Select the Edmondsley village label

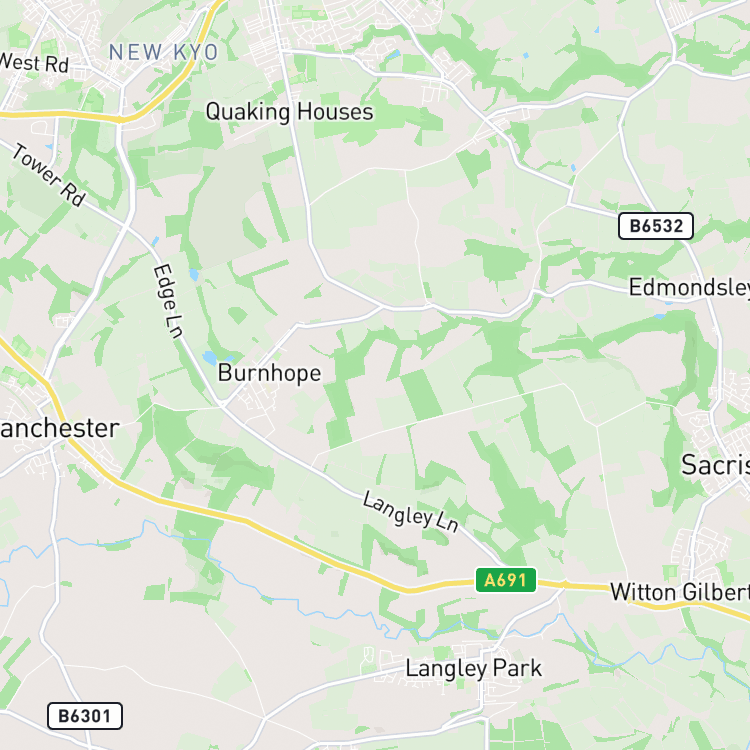point(689,287)
